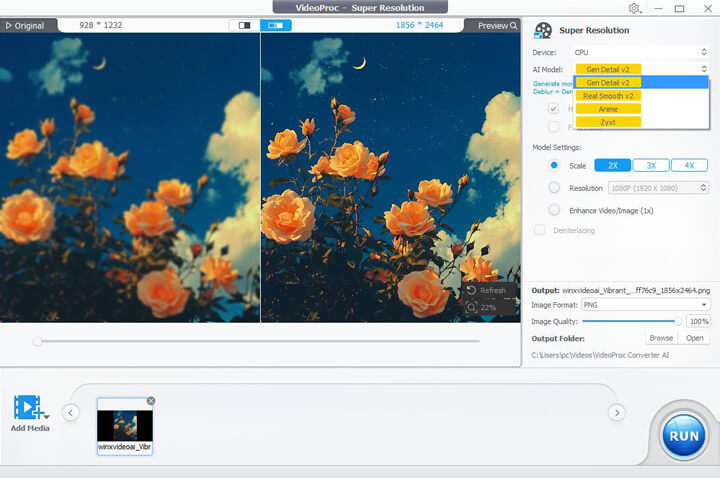Screen dimensions: 720x478
Task: Select the side-by-side split view icon
Action: coord(275,25)
